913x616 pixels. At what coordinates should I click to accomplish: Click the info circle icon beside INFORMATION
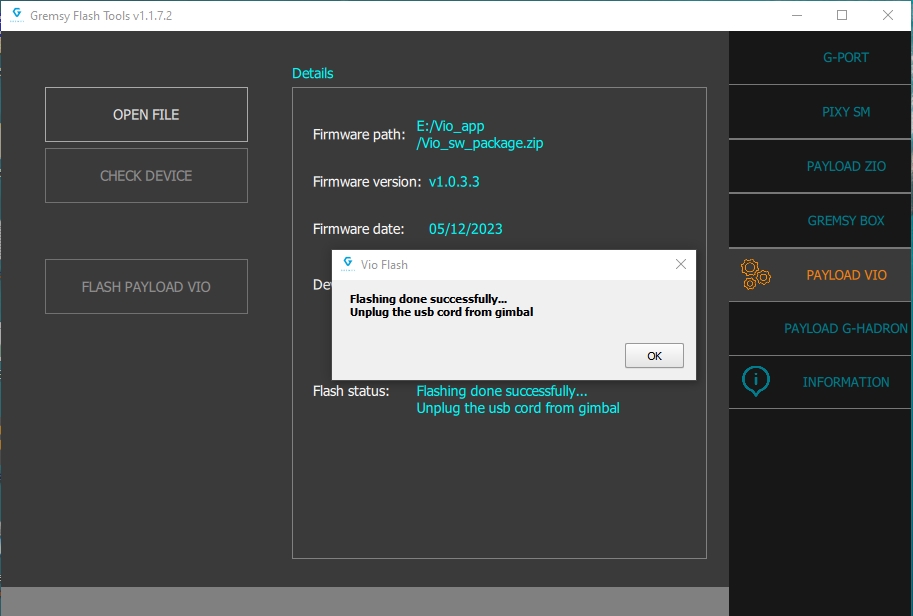[757, 382]
